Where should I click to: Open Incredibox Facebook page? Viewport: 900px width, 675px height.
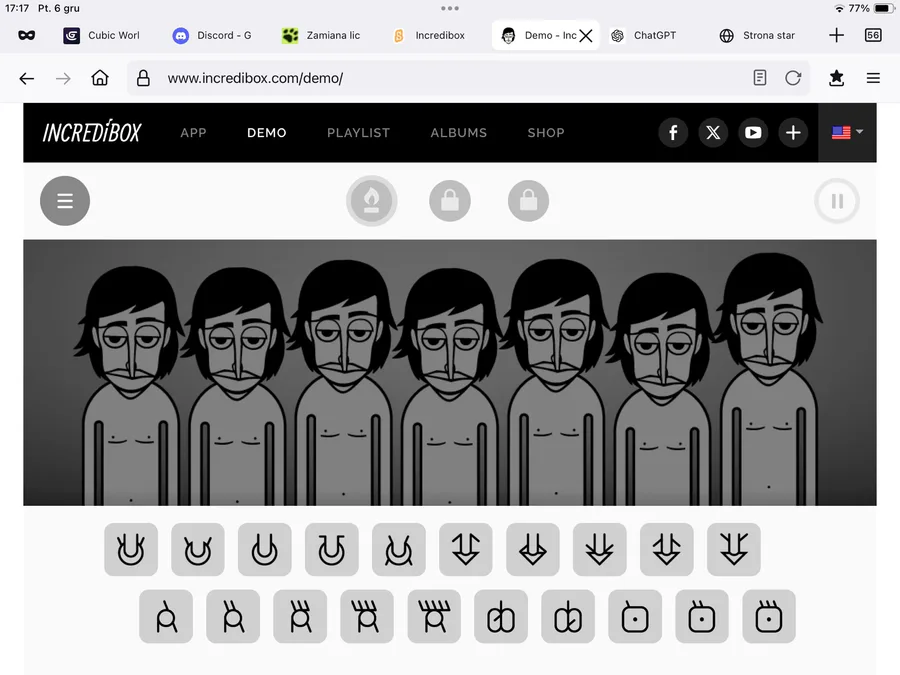(x=673, y=133)
